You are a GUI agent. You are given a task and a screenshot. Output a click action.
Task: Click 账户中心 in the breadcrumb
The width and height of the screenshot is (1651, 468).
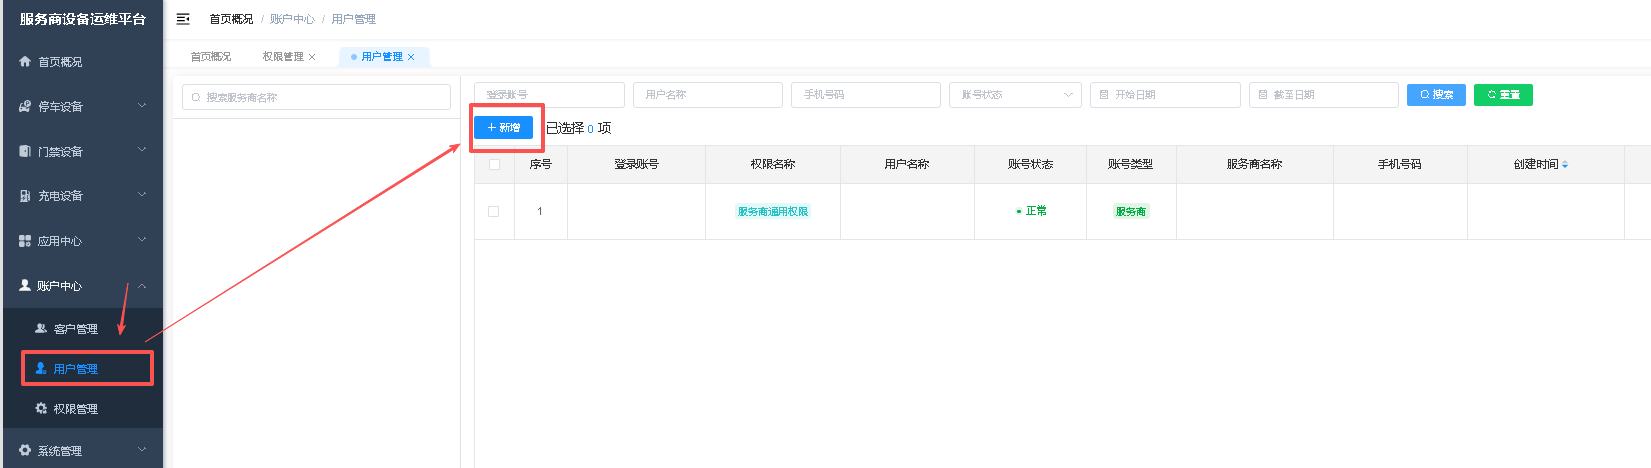tap(292, 19)
